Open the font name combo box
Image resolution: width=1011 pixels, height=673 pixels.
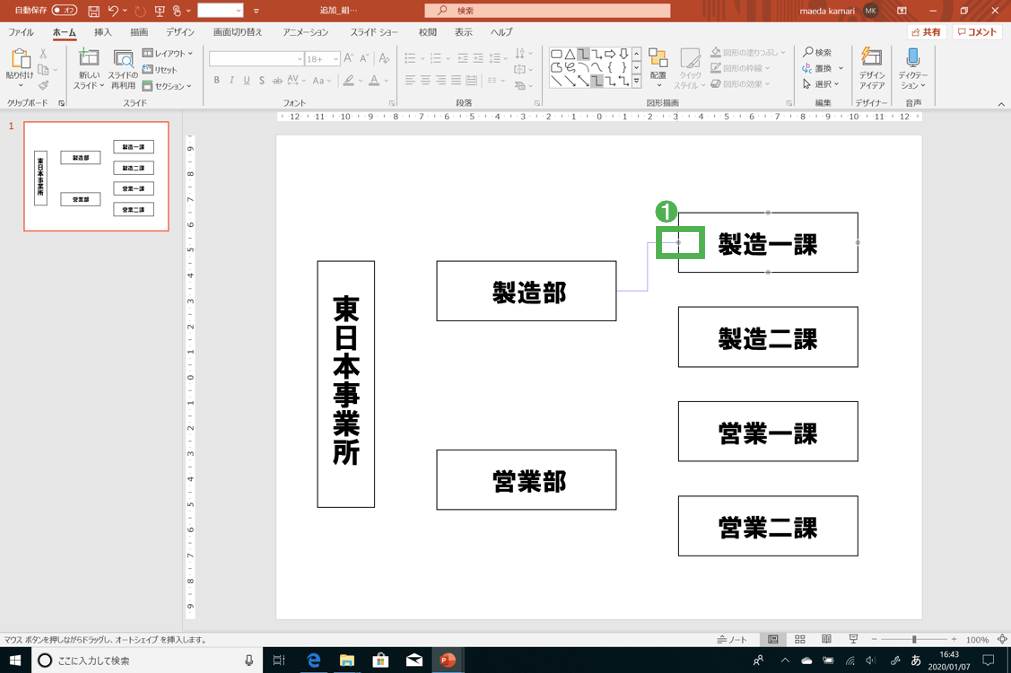coord(256,59)
